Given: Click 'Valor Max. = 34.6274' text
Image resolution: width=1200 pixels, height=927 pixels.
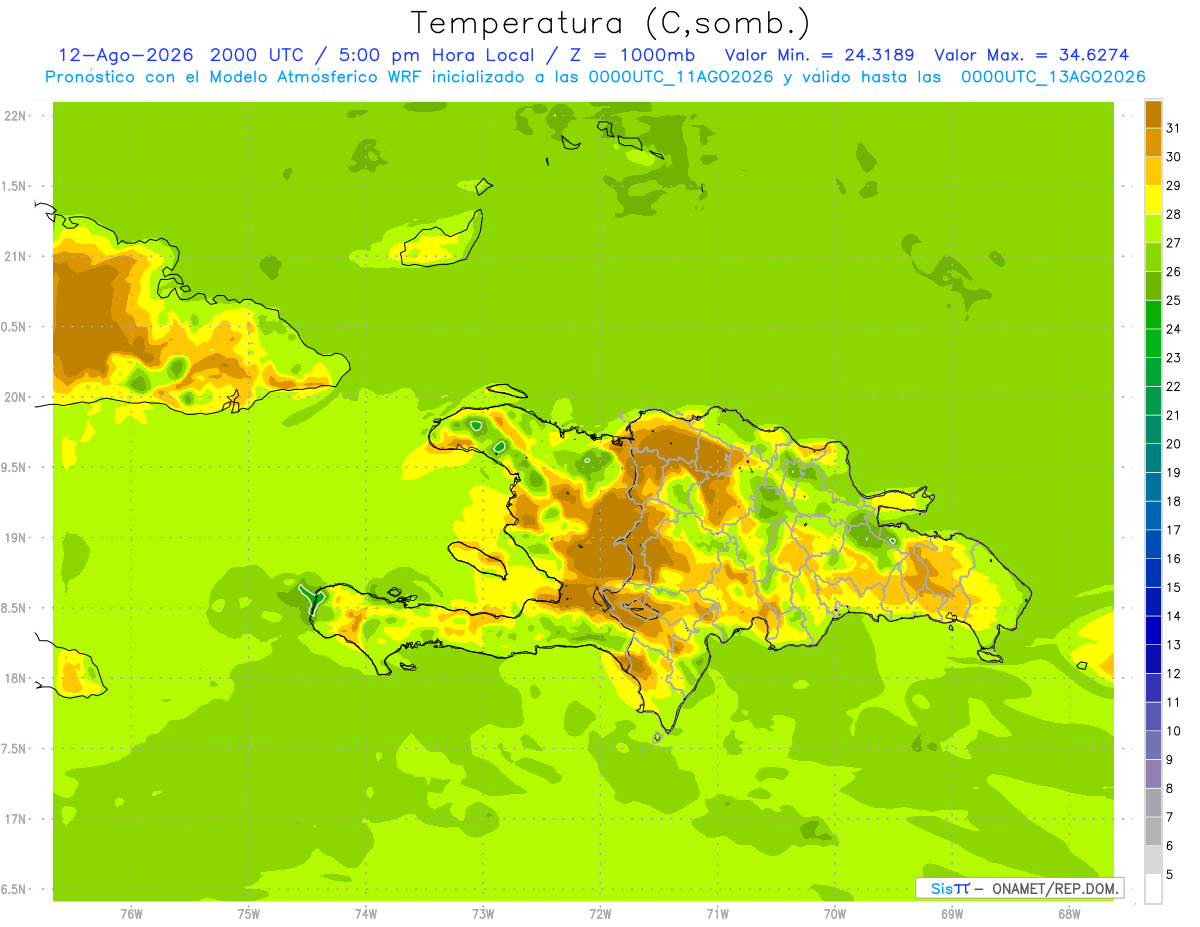Looking at the screenshot, I should (x=1031, y=55).
